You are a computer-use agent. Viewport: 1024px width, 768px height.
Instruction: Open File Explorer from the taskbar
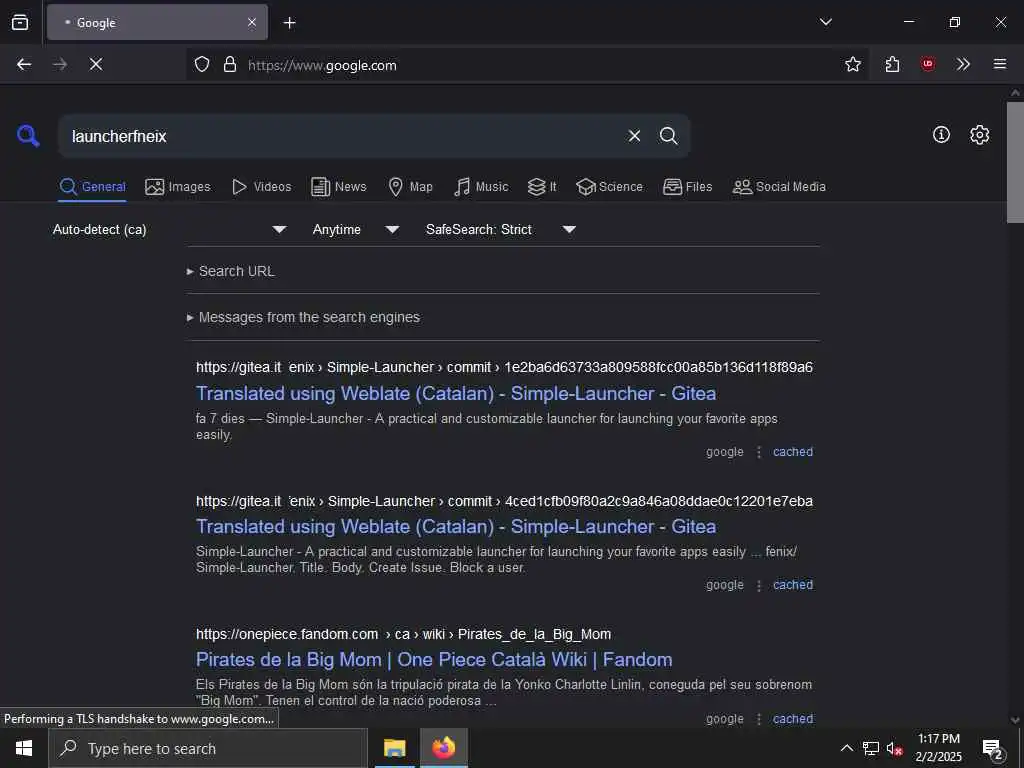pyautogui.click(x=394, y=748)
